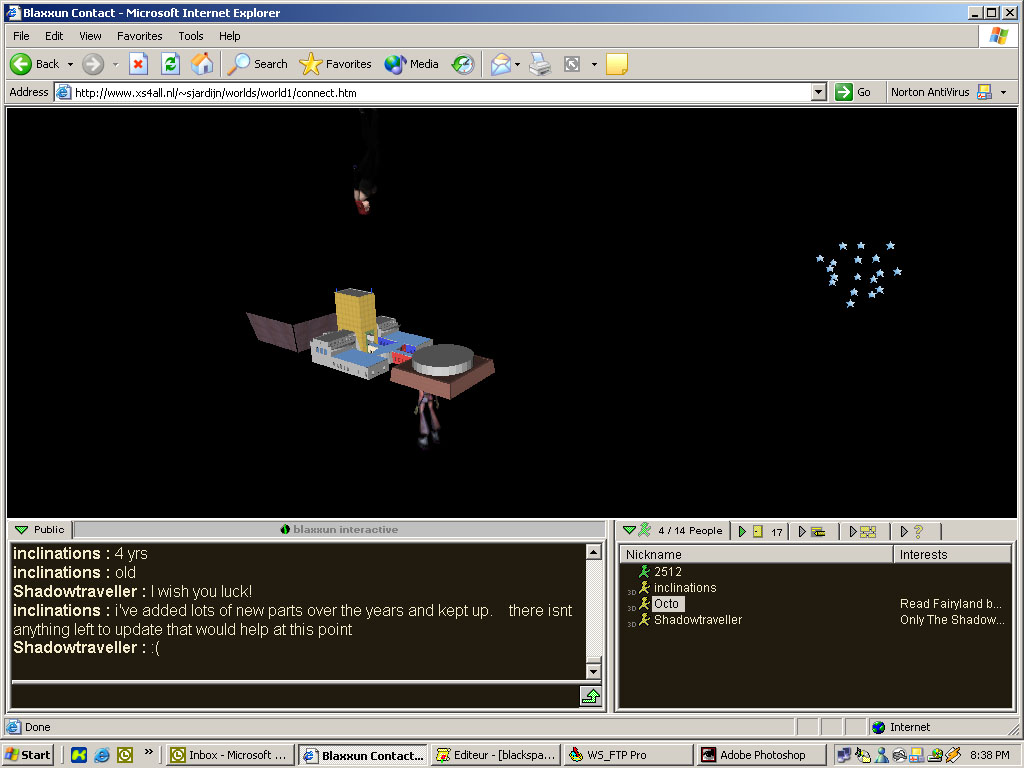Open the Tools menu

[x=191, y=36]
